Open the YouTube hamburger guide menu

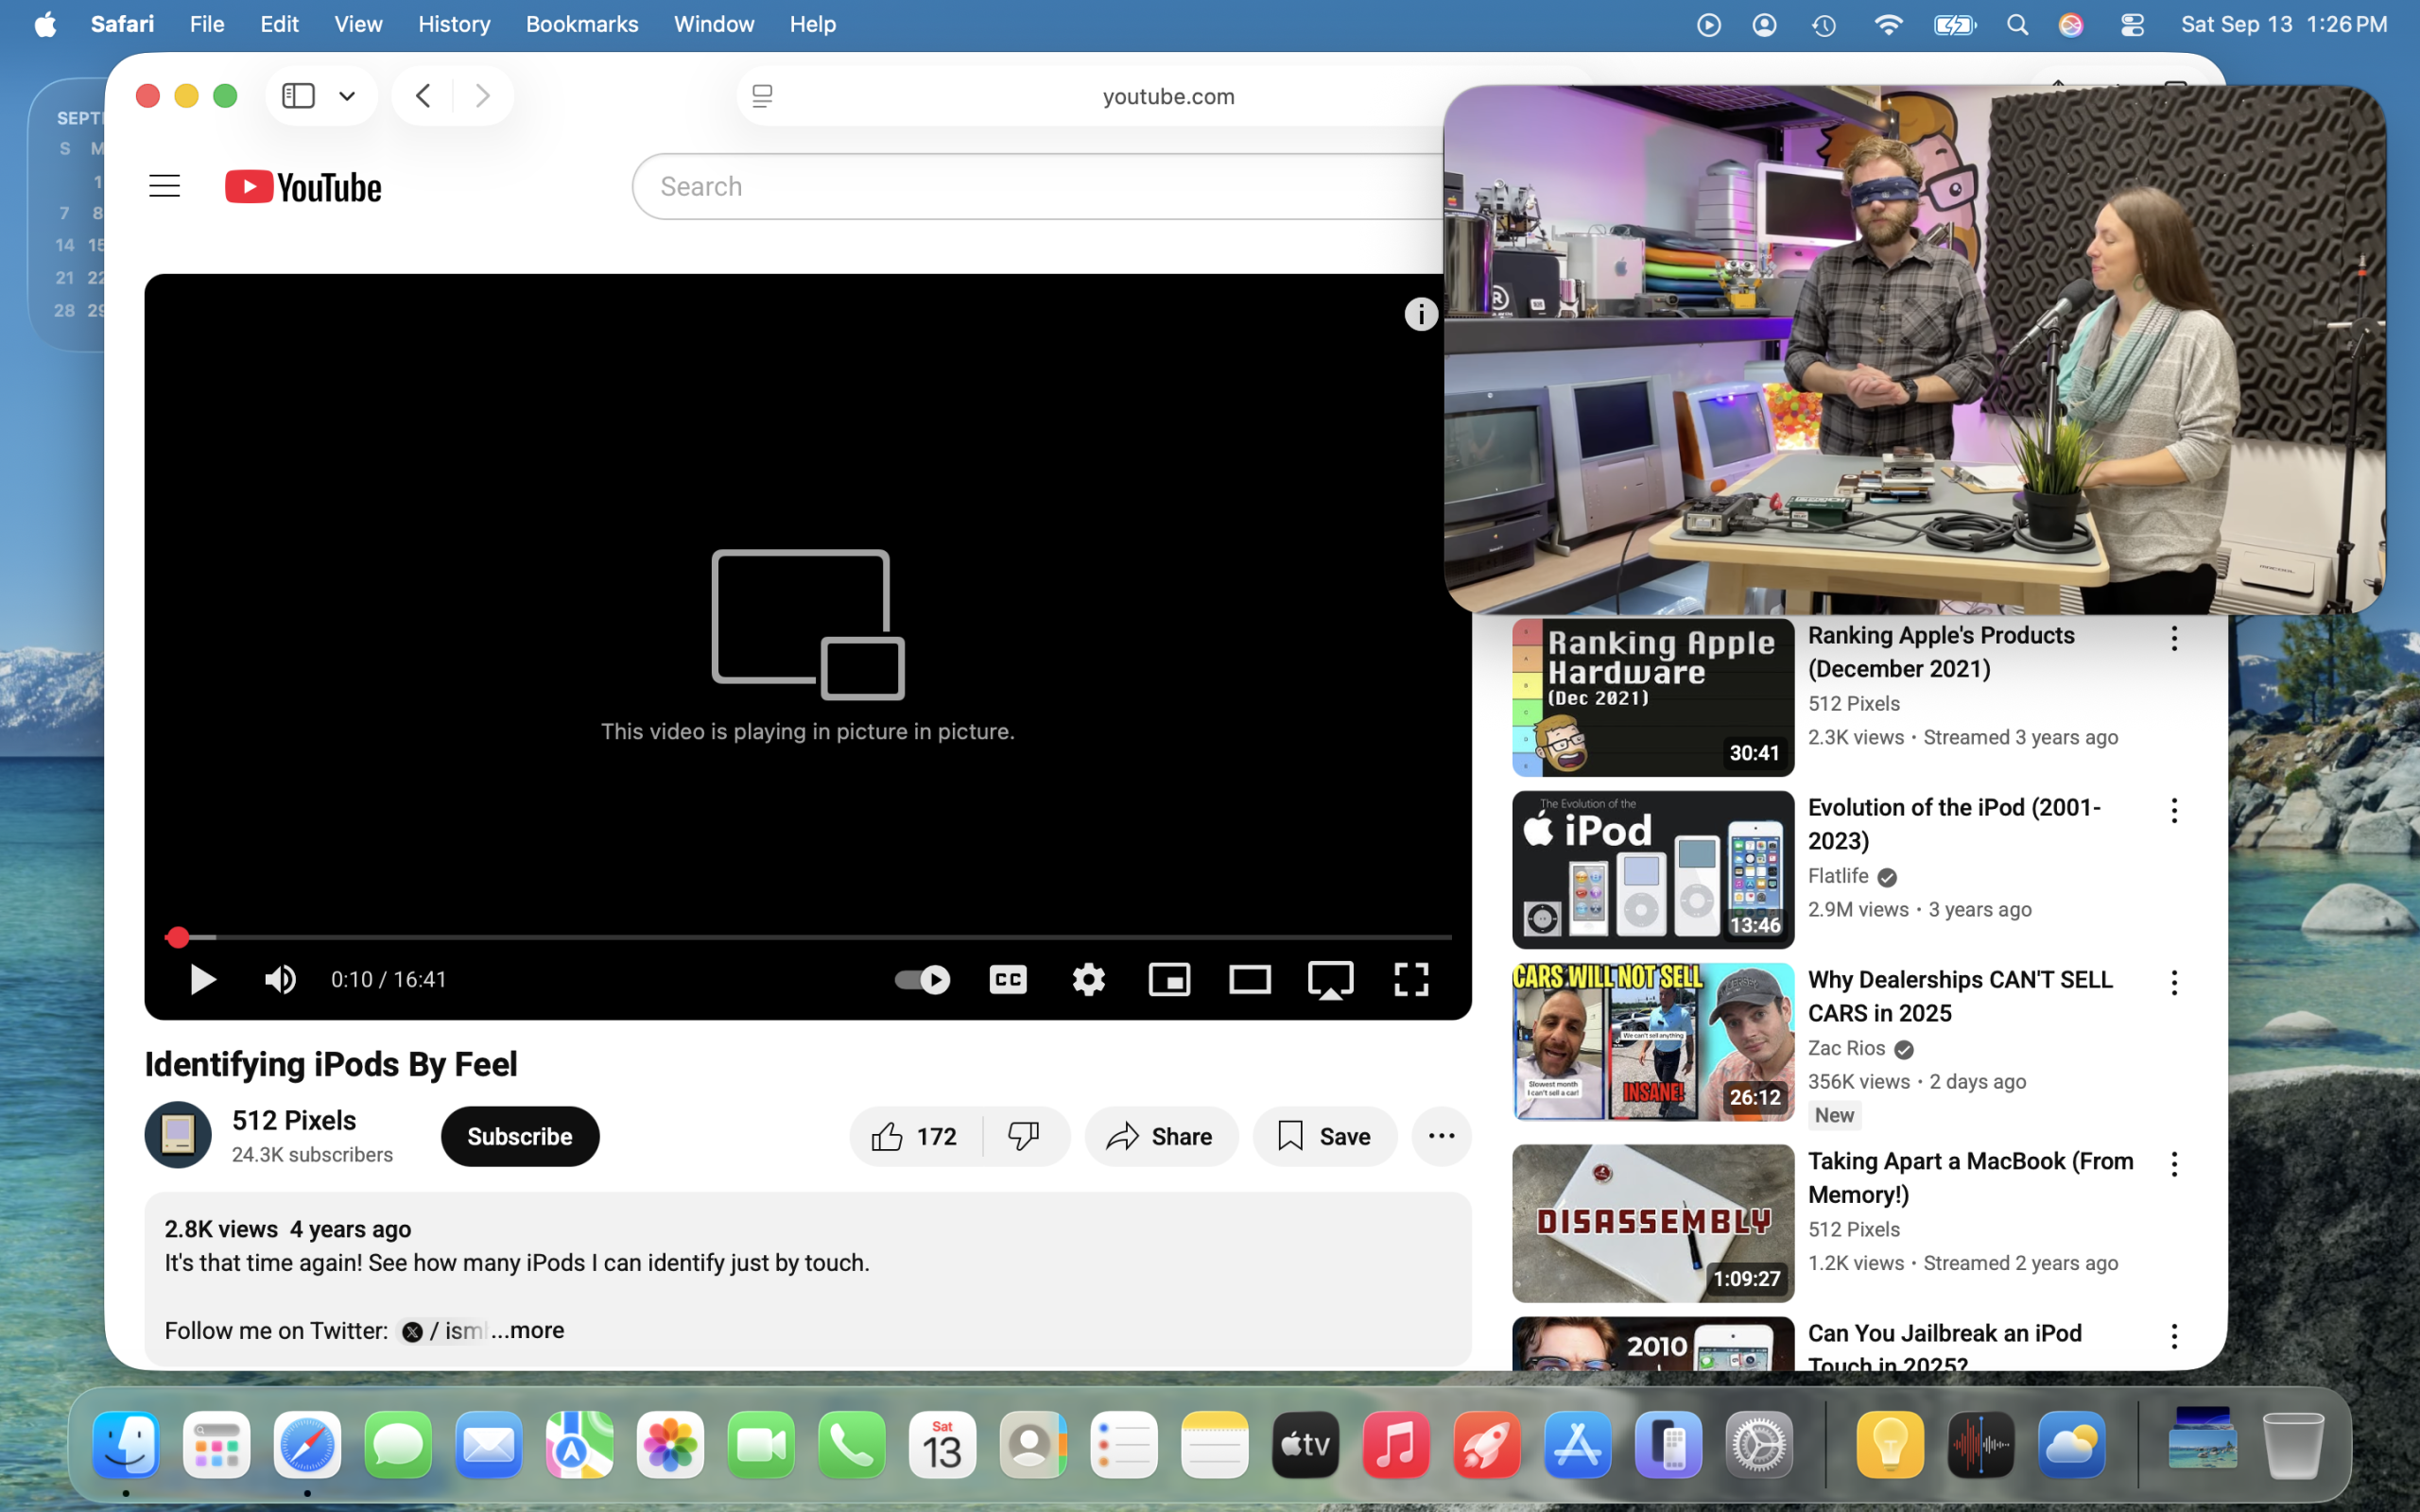coord(164,186)
